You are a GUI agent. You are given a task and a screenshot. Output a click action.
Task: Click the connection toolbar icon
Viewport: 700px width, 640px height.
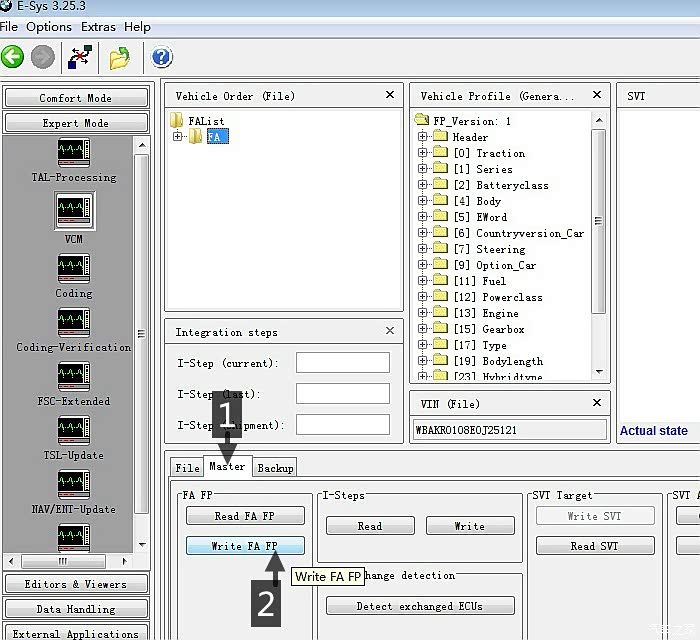click(x=80, y=57)
